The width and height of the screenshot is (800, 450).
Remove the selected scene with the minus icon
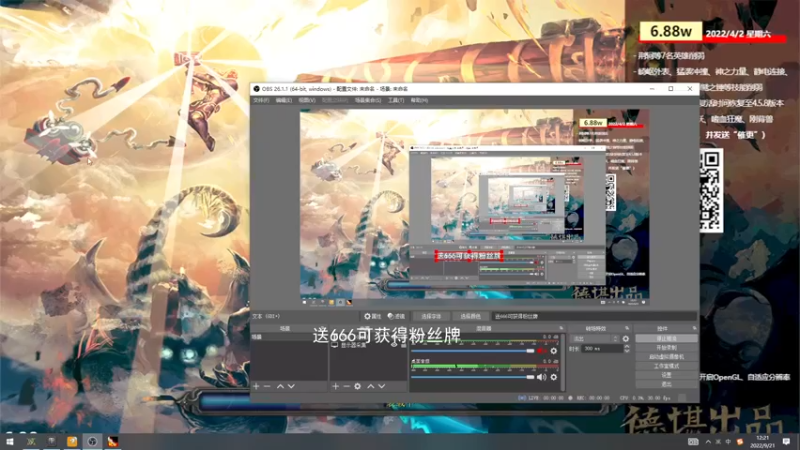(x=267, y=386)
